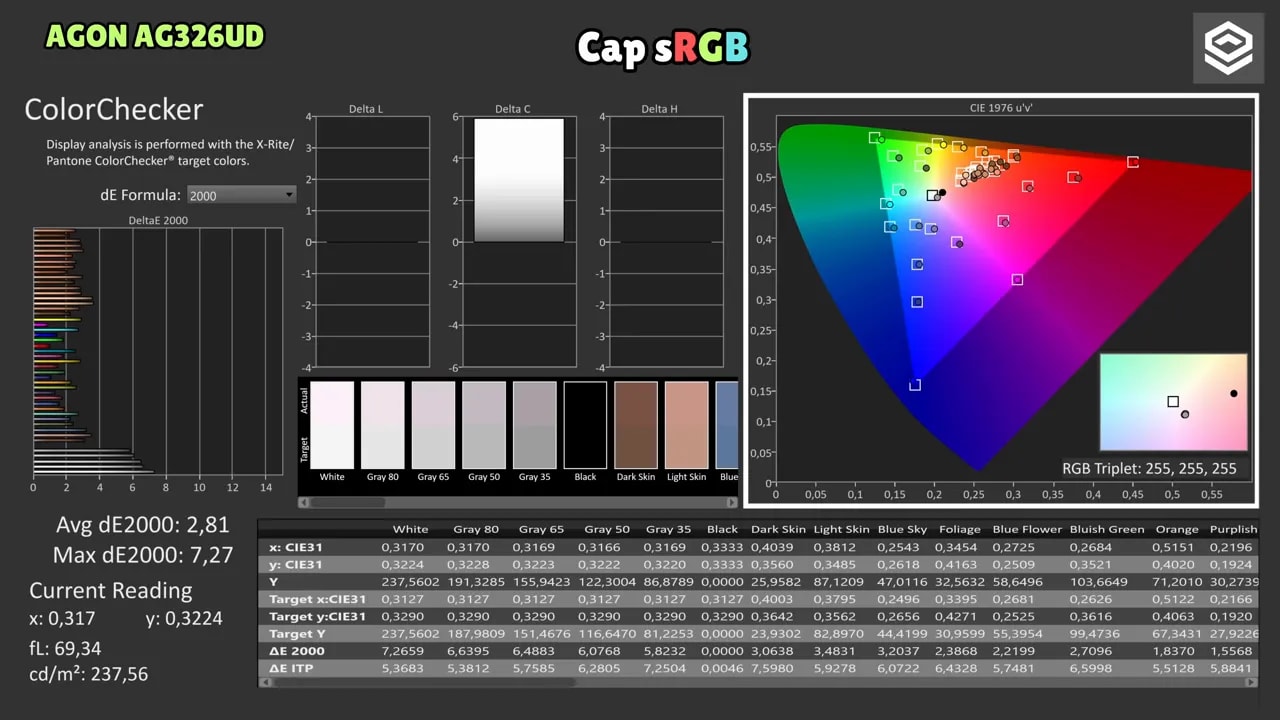Click the x: CIE31 row label

tap(296, 547)
